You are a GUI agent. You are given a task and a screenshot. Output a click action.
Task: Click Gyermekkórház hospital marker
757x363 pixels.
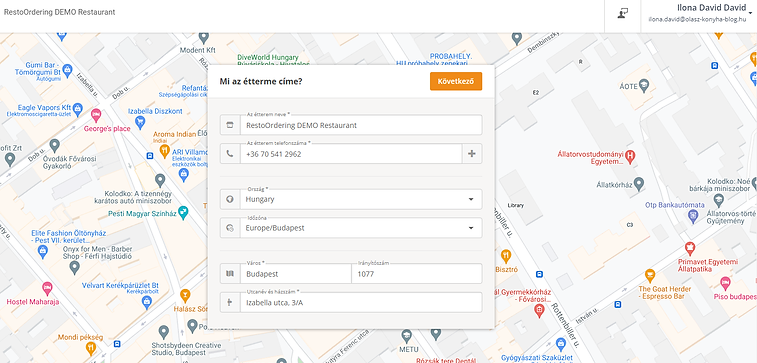540,311
